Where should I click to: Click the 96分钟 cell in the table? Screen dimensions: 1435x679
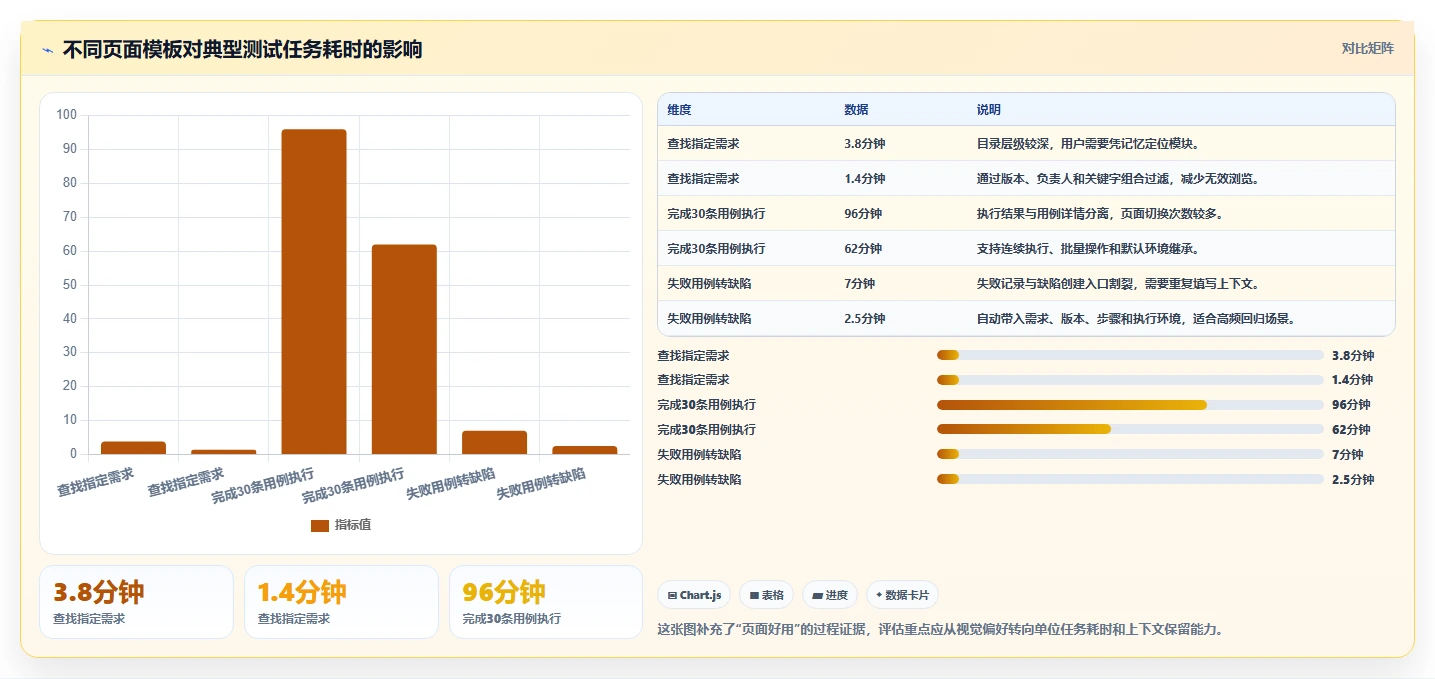(x=863, y=214)
